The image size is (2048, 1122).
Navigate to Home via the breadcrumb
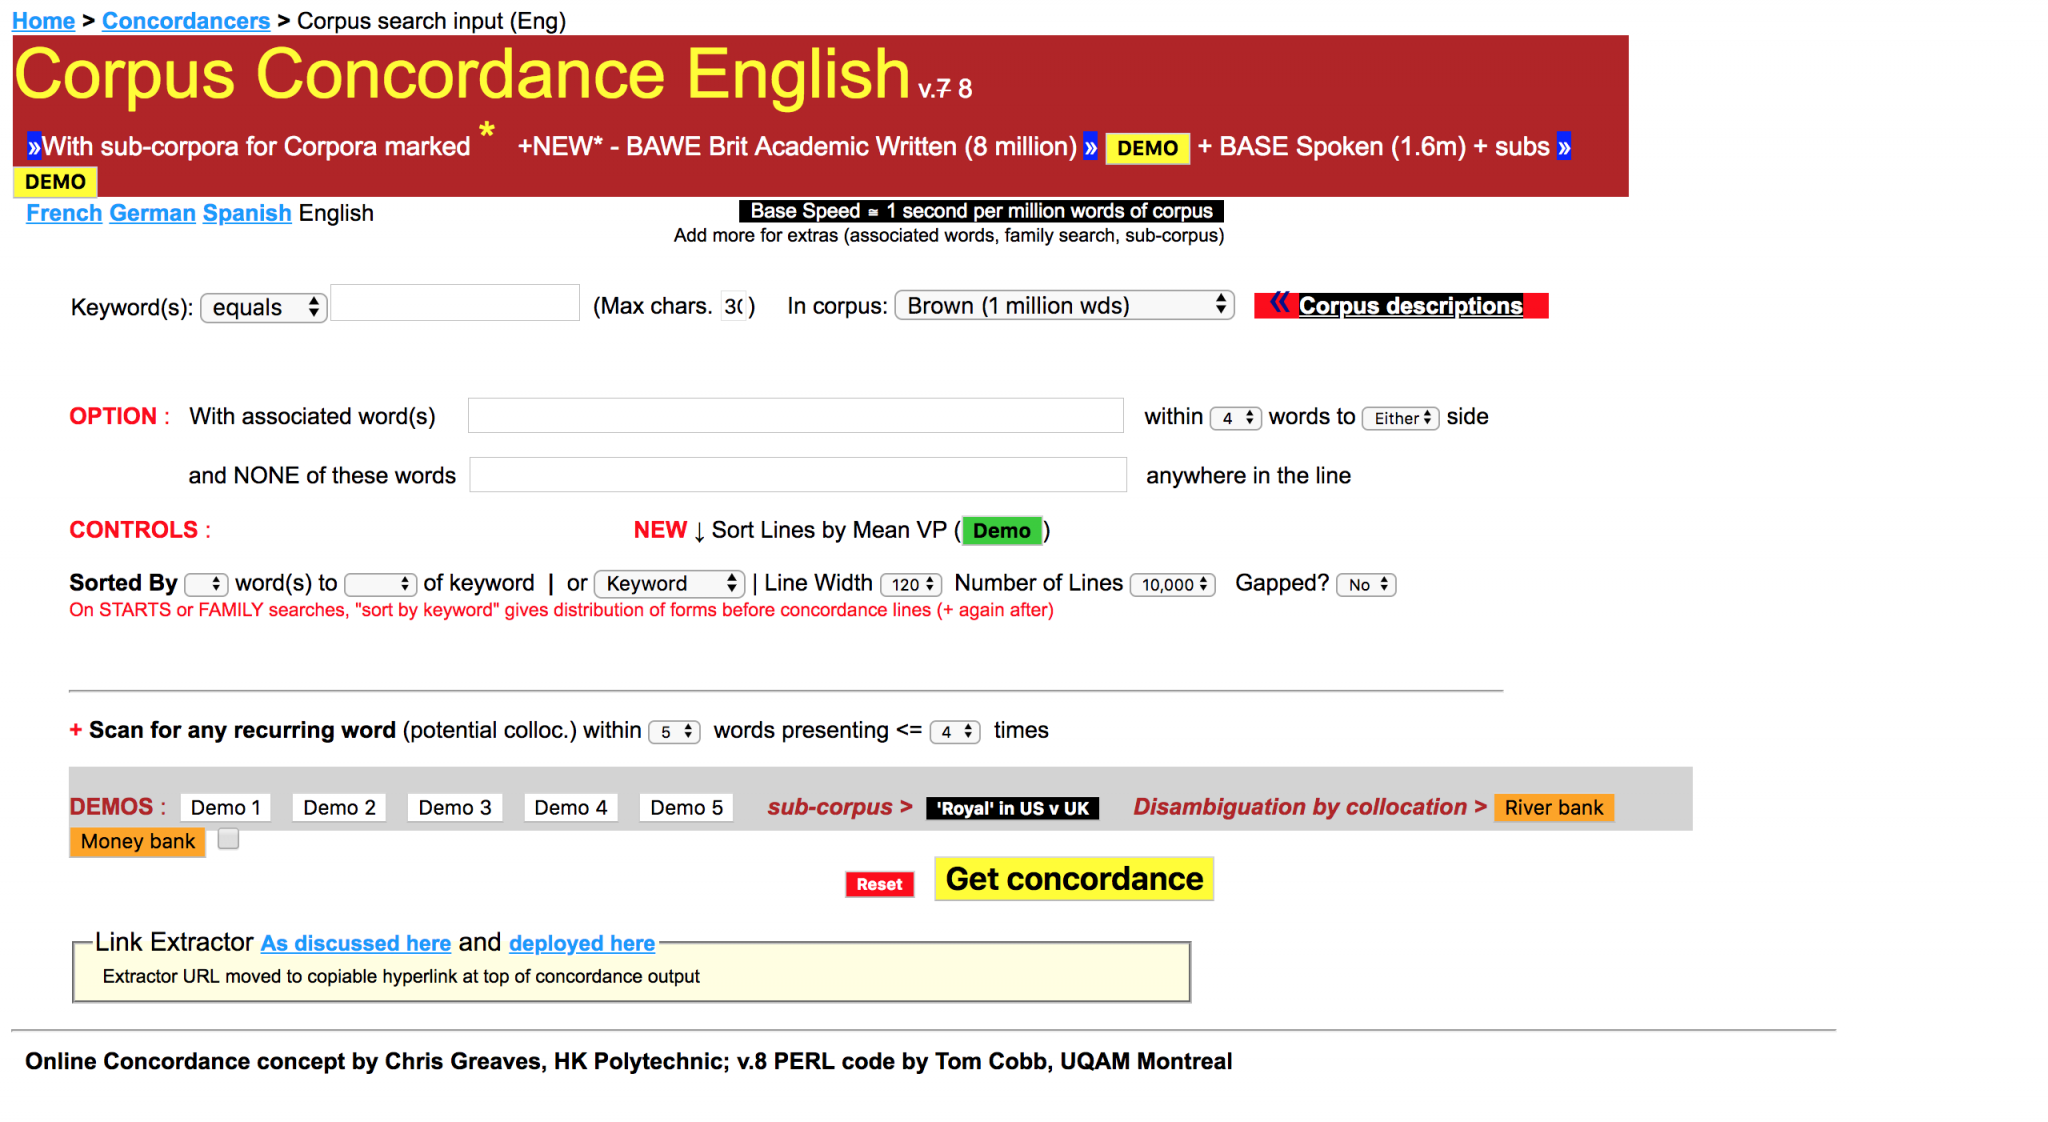click(x=43, y=20)
